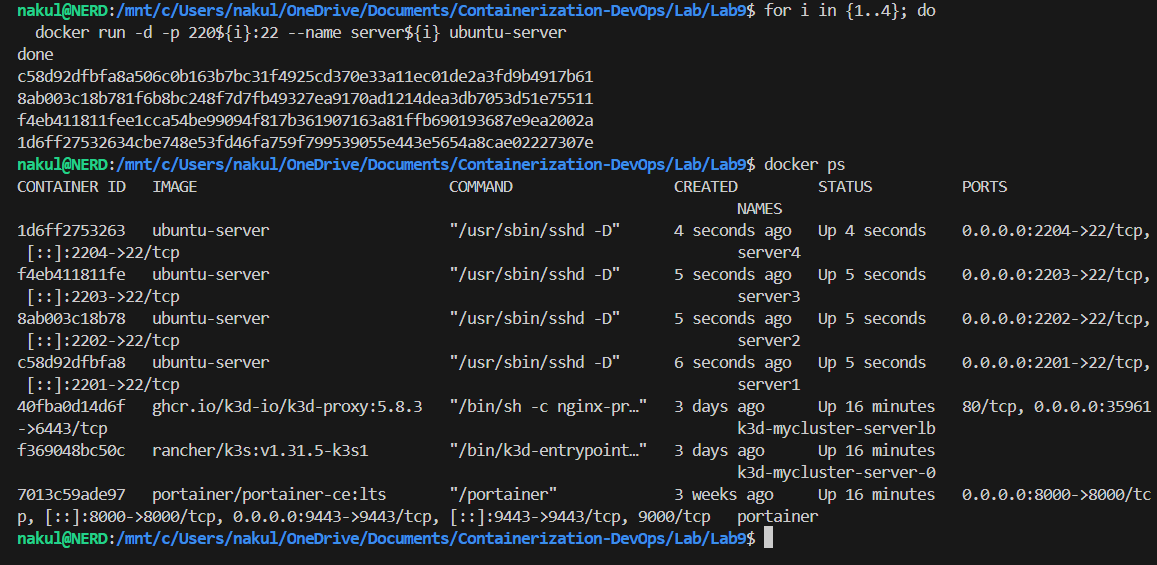The height and width of the screenshot is (565, 1157).
Task: Click the PORTS column header
Action: (984, 187)
